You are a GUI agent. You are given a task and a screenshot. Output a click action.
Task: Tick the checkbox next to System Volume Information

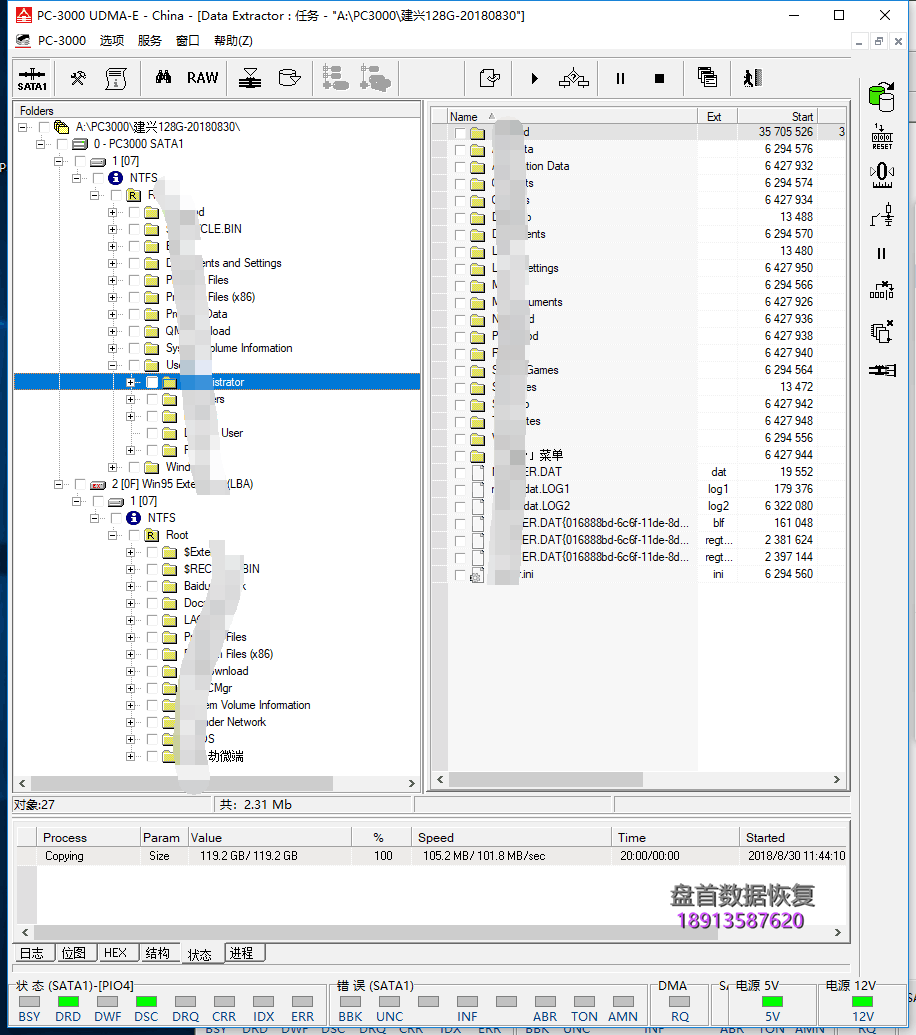point(134,348)
